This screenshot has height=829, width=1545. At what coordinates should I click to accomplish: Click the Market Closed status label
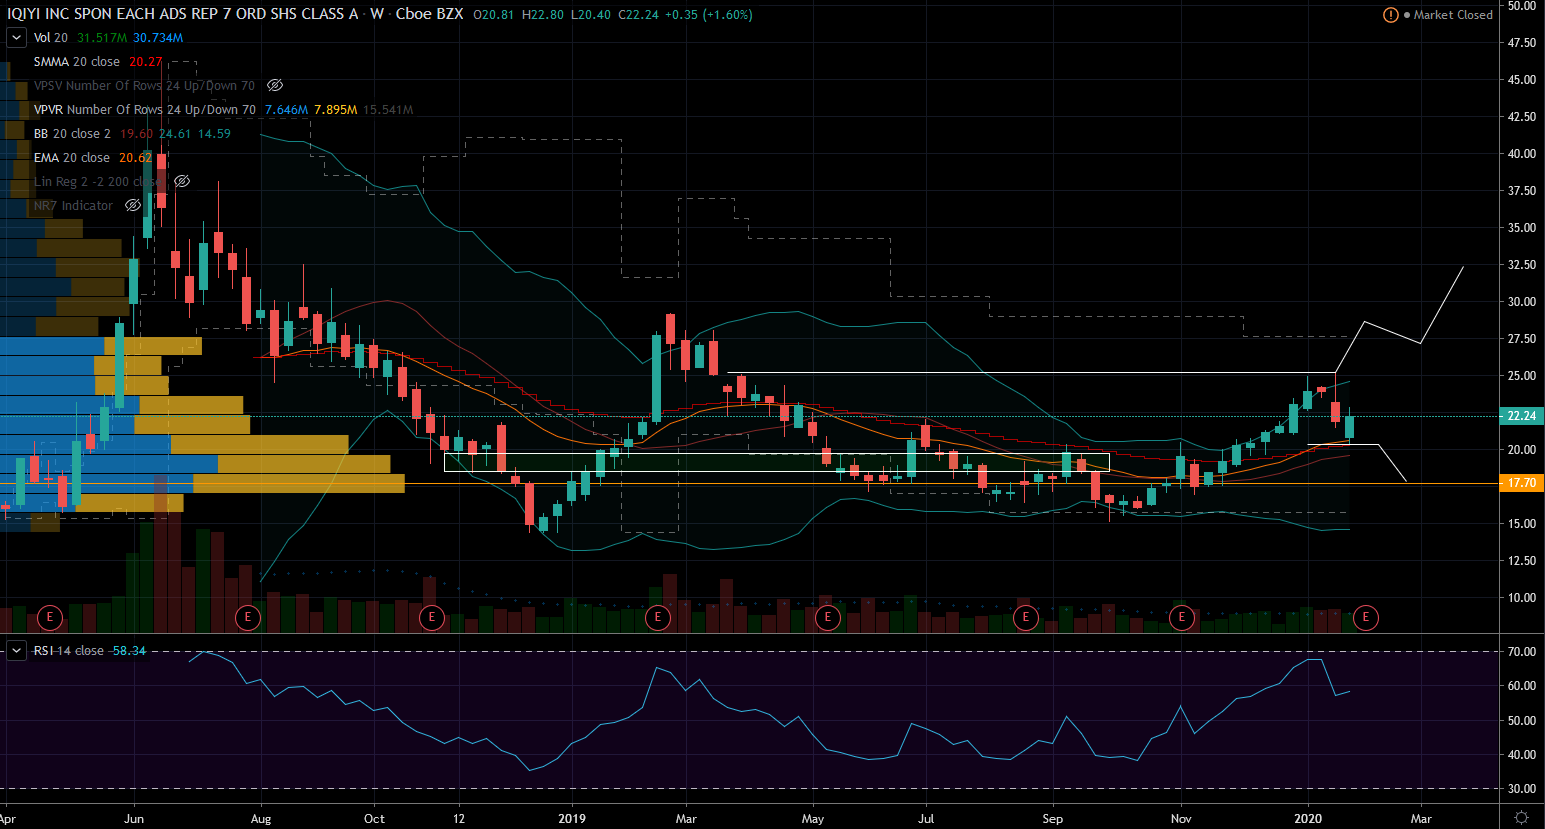1452,15
